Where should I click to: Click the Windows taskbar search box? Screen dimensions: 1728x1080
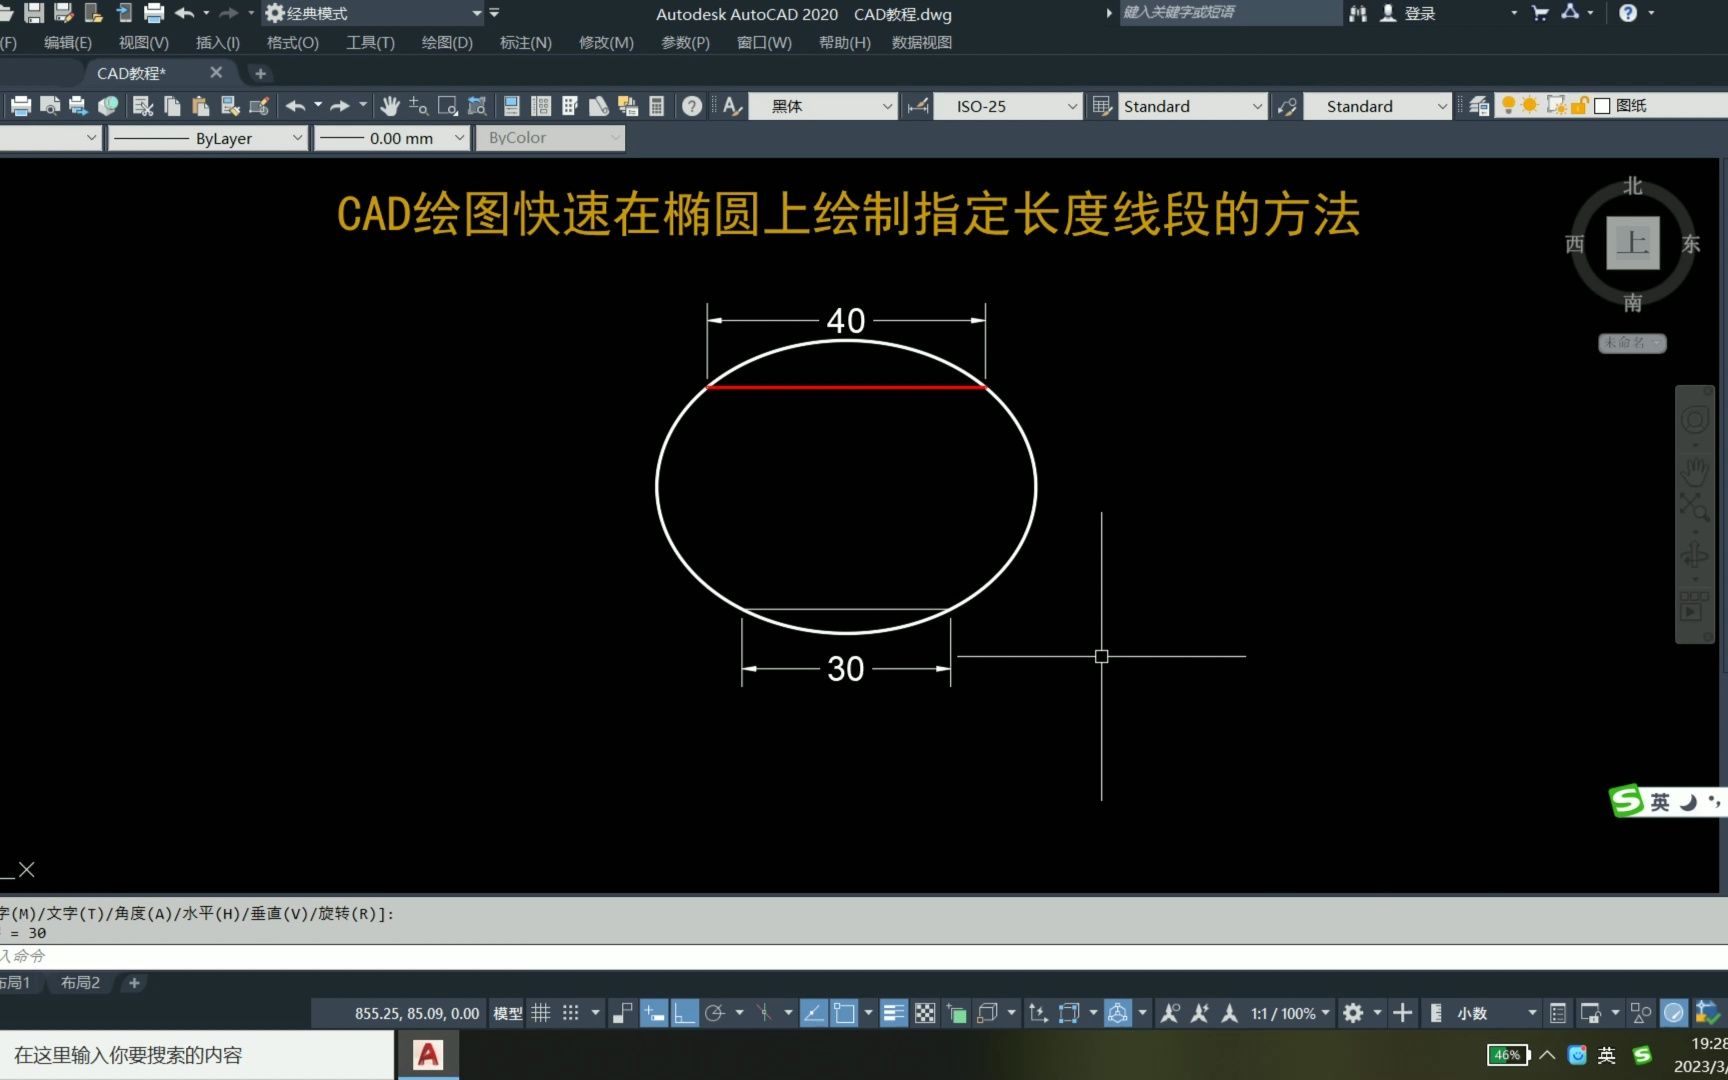[x=198, y=1055]
